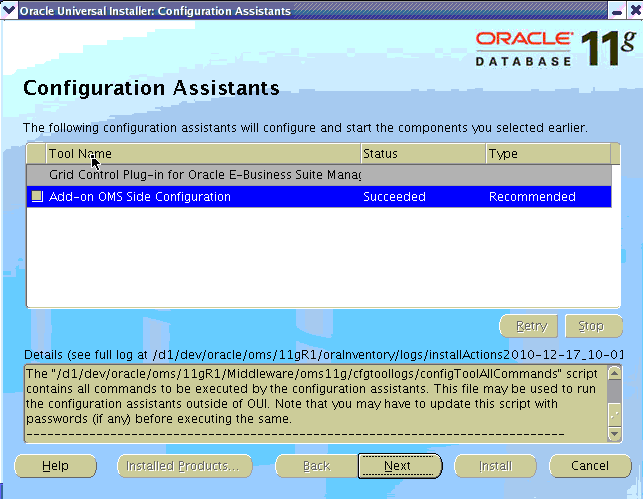Image resolution: width=643 pixels, height=499 pixels.
Task: Cancel the installation
Action: coord(590,466)
